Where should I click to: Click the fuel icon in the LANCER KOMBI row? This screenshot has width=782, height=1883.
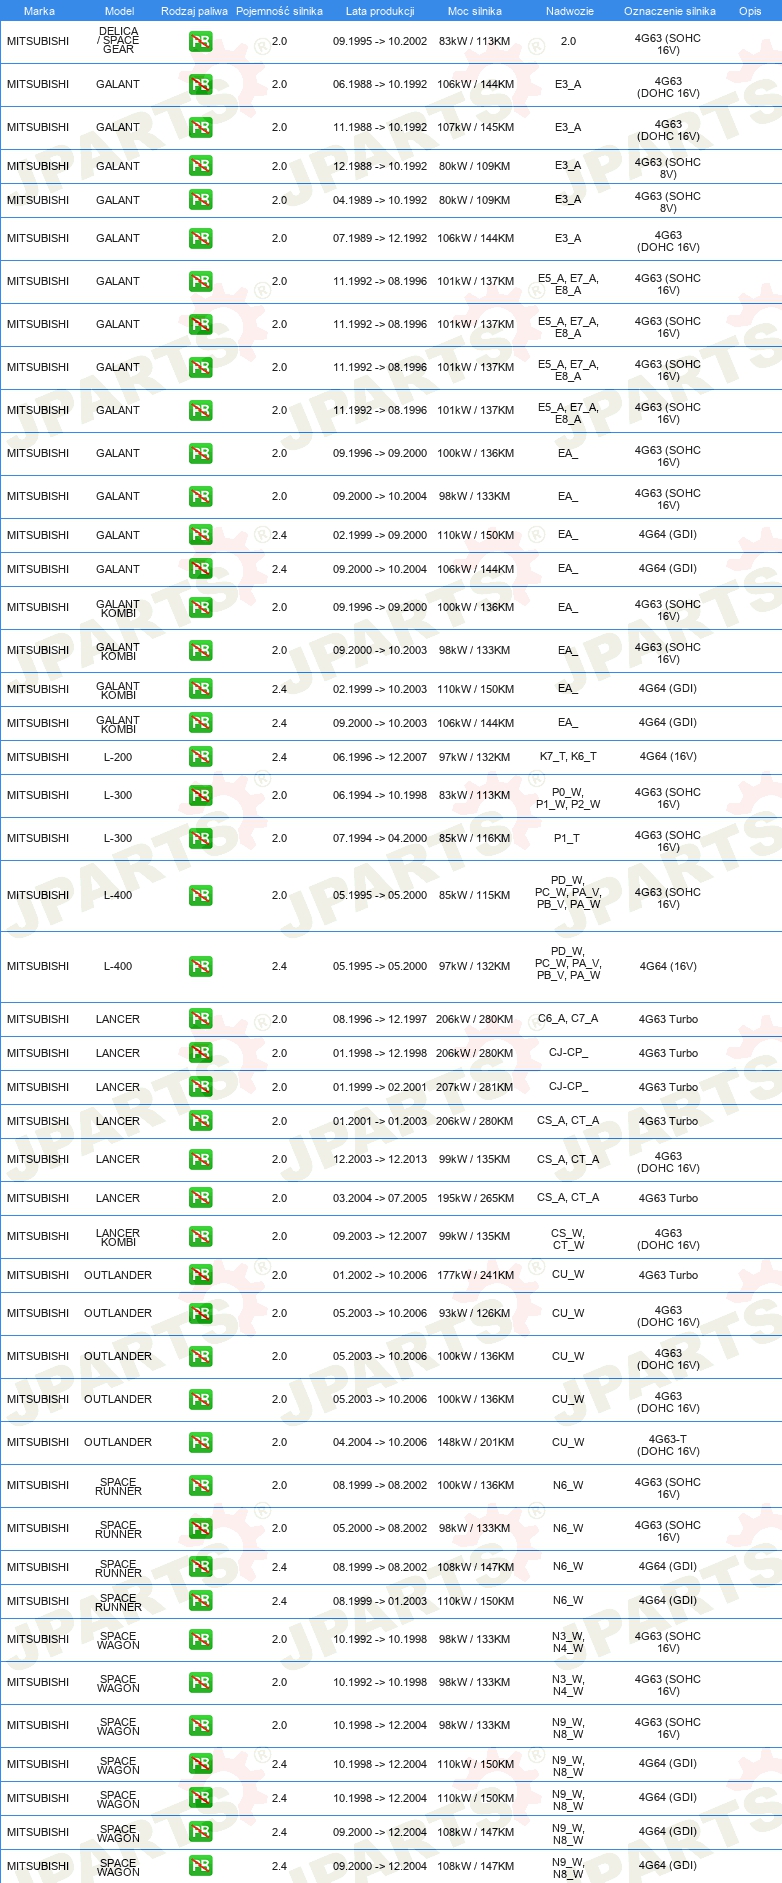tap(201, 1237)
